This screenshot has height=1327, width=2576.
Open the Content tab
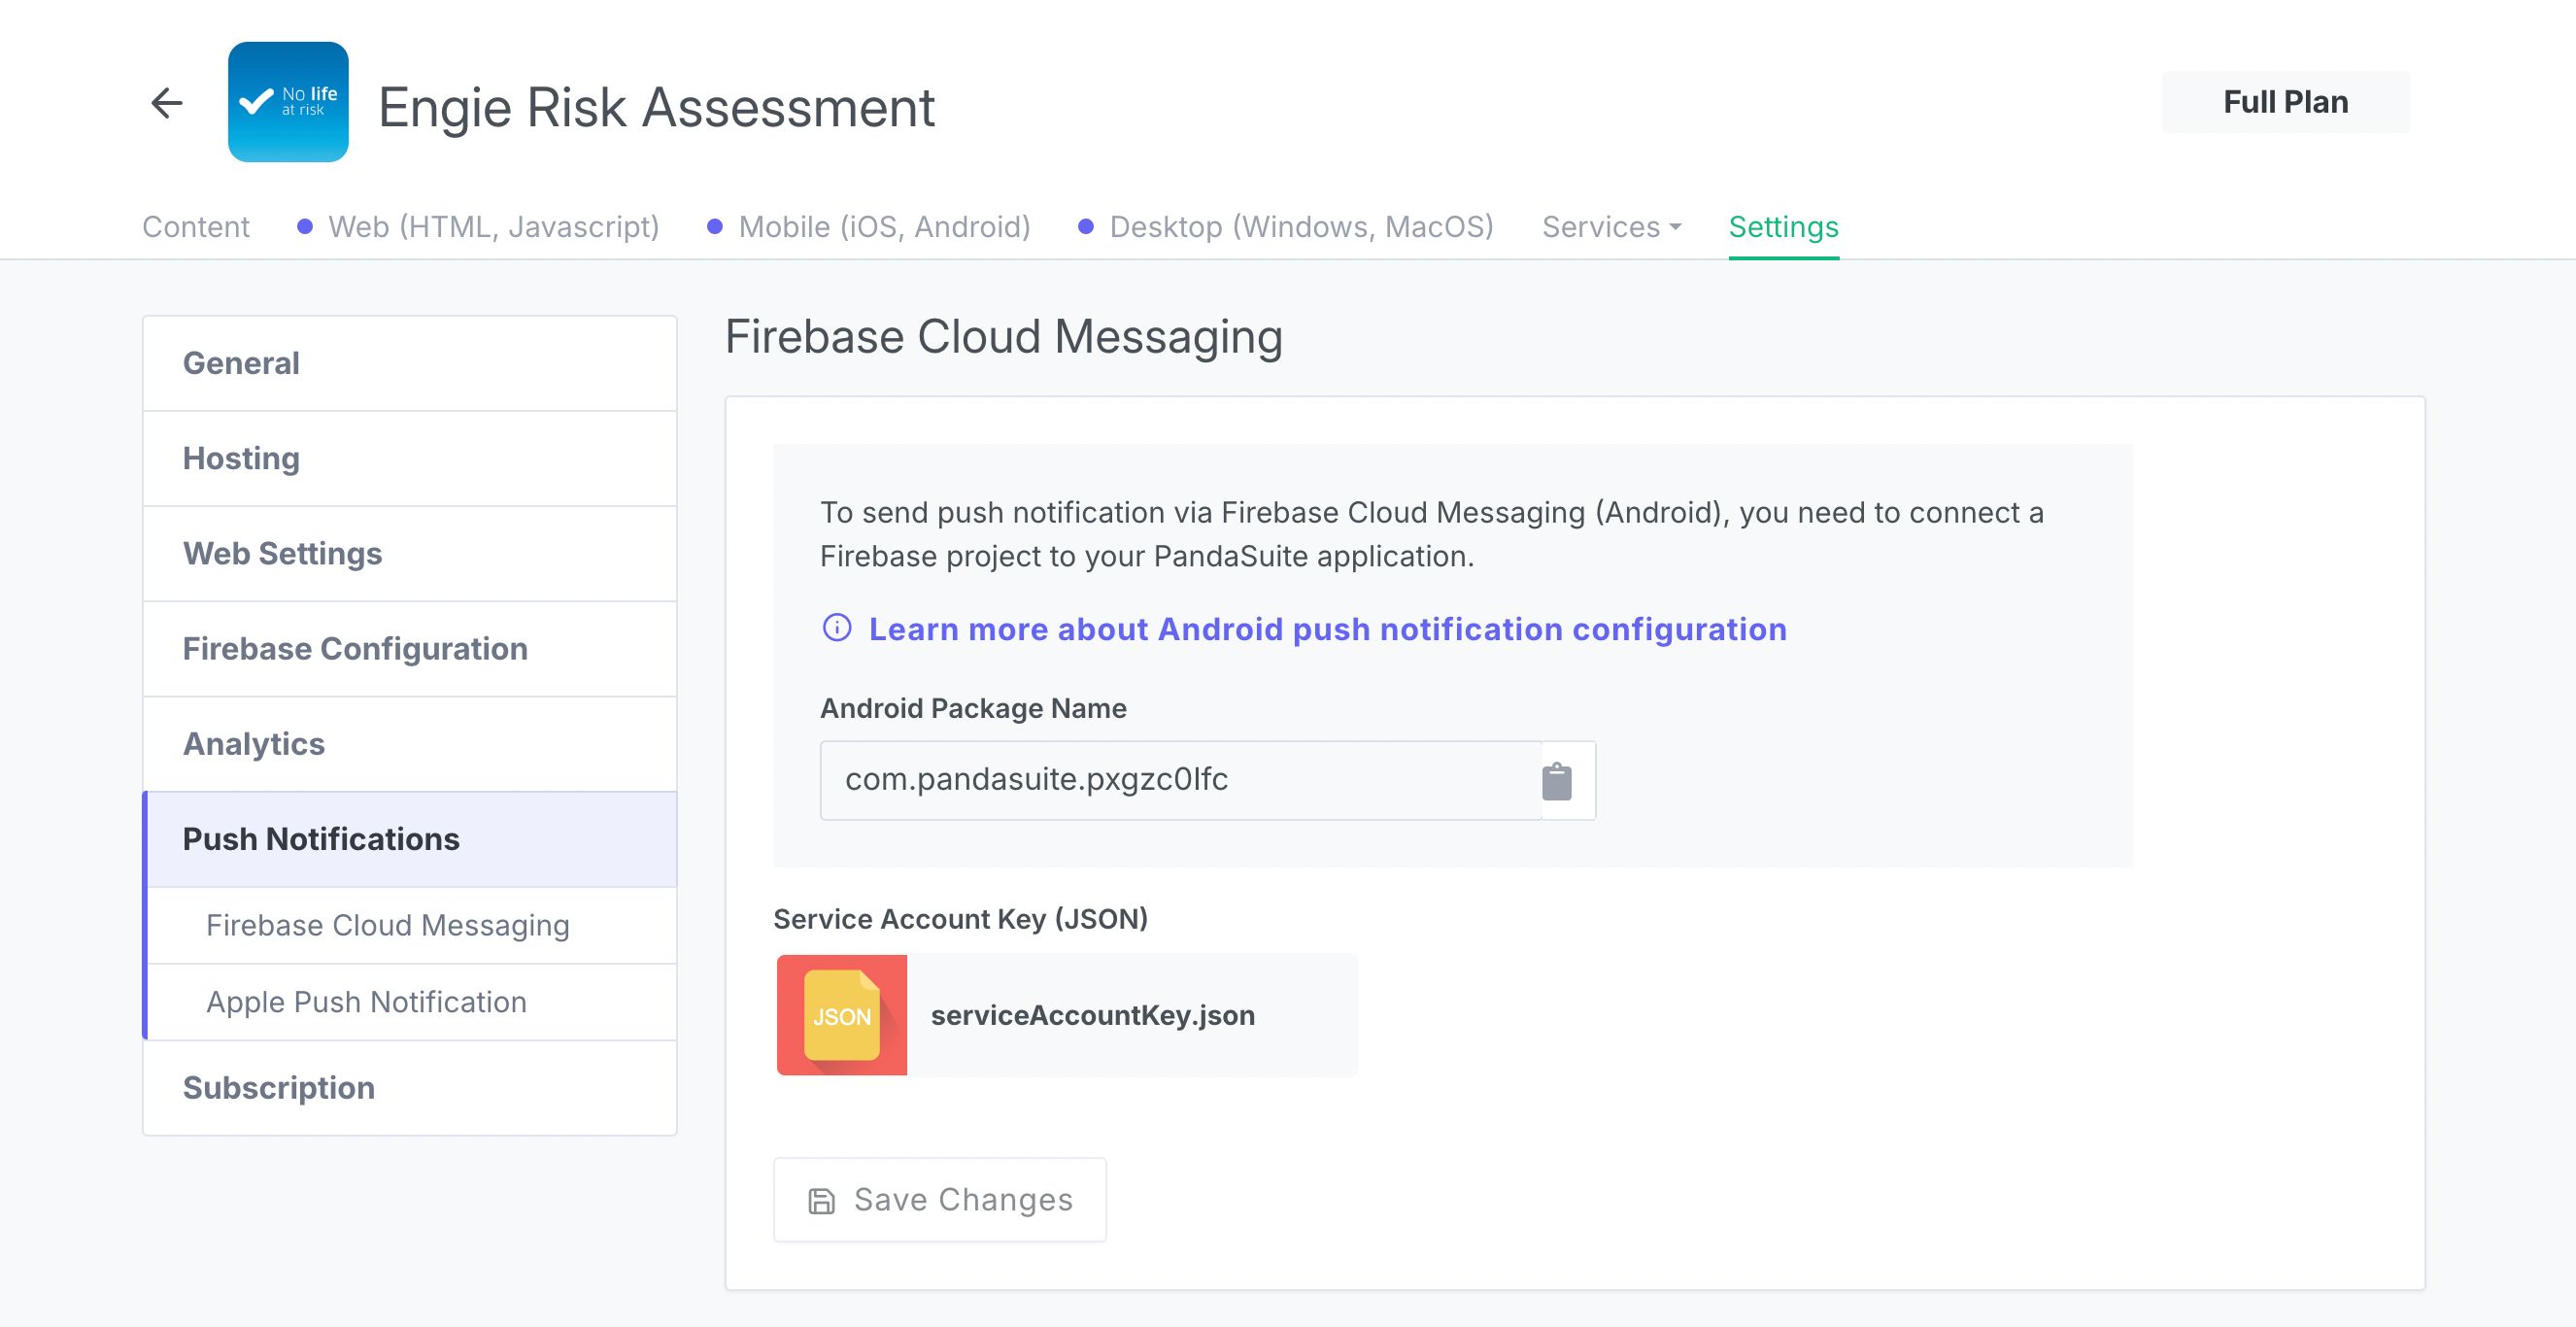(x=196, y=226)
